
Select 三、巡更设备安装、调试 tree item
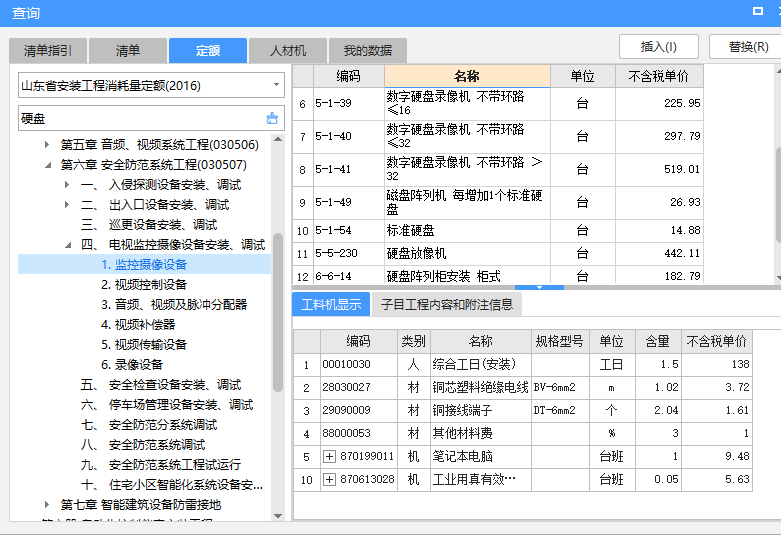click(149, 225)
